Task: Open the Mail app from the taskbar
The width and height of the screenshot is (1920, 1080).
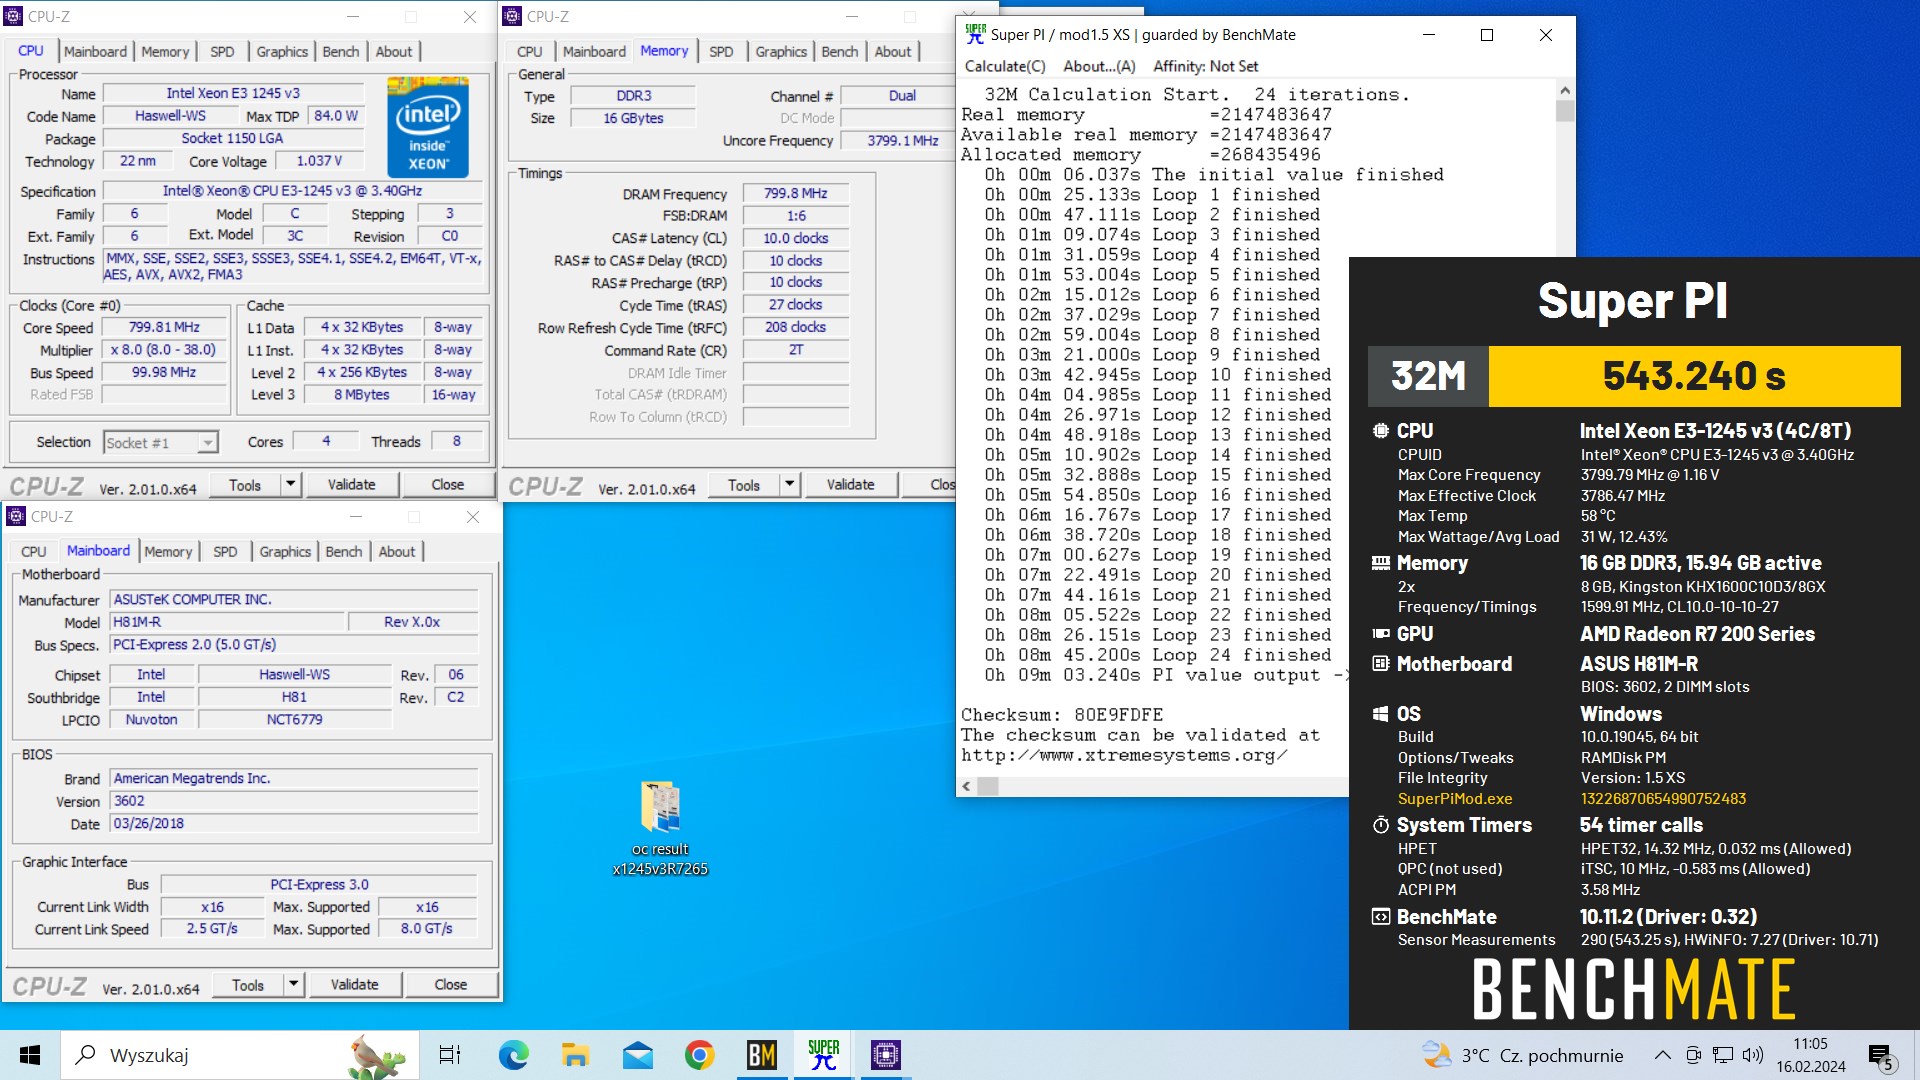Action: tap(638, 1055)
